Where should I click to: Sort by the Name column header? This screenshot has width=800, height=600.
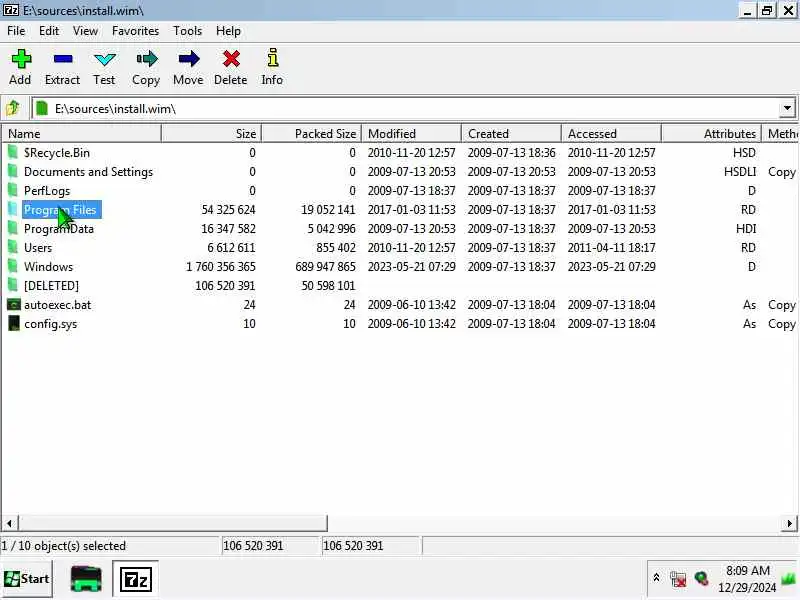(x=81, y=134)
